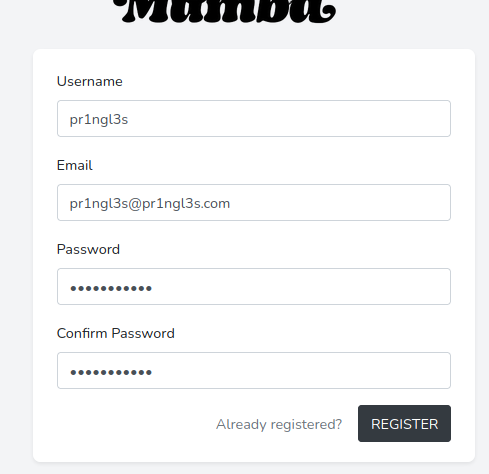This screenshot has width=489, height=474.
Task: Focus the Email input field
Action: 254,202
